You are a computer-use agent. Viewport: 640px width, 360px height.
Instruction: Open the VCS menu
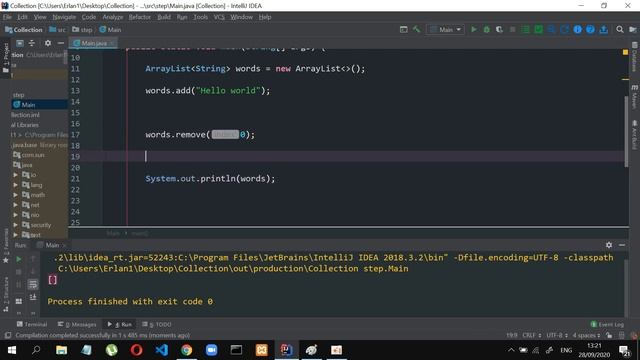pyautogui.click(x=219, y=17)
